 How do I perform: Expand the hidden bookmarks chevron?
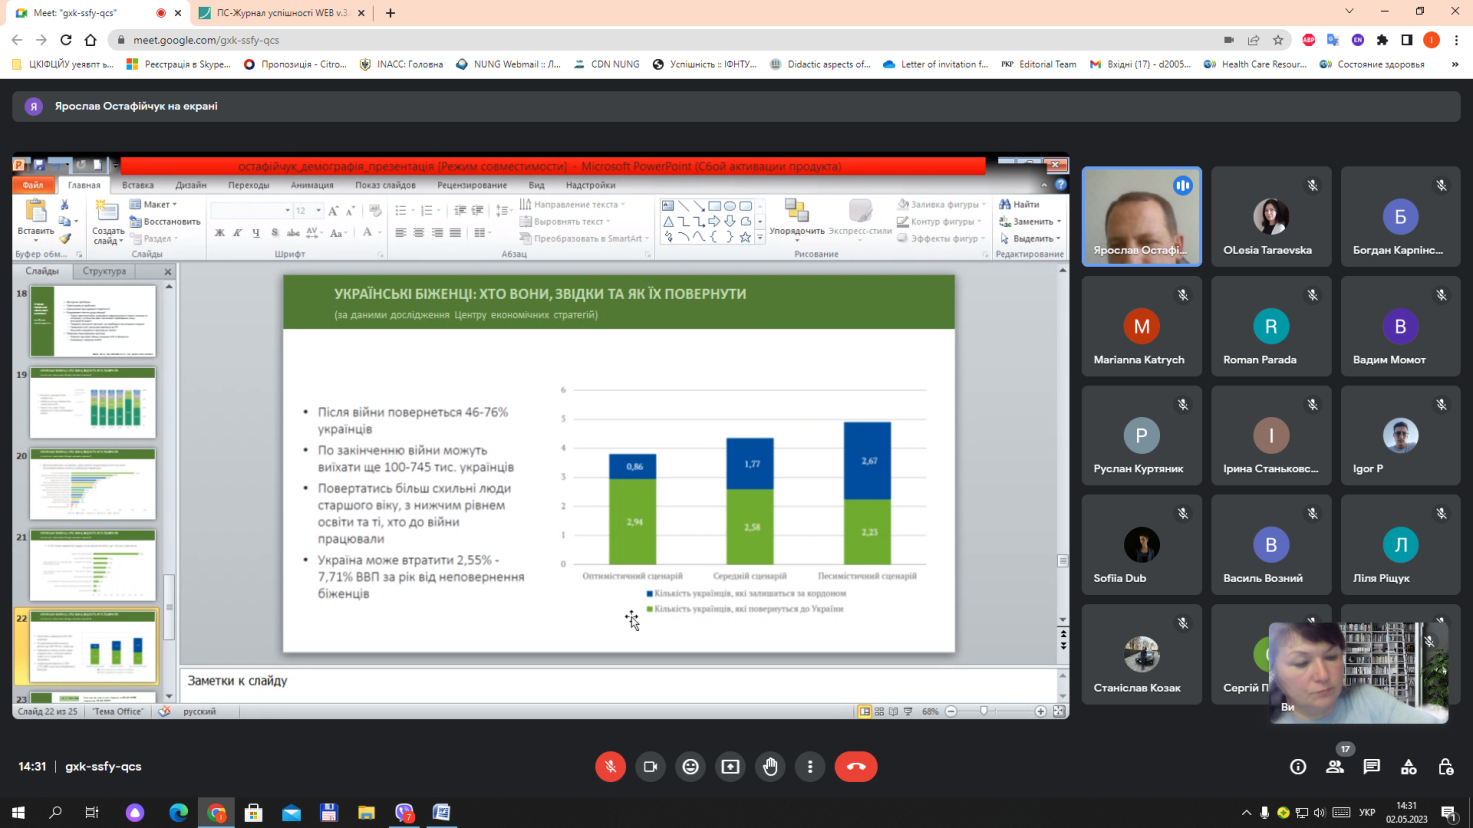[x=1454, y=64]
